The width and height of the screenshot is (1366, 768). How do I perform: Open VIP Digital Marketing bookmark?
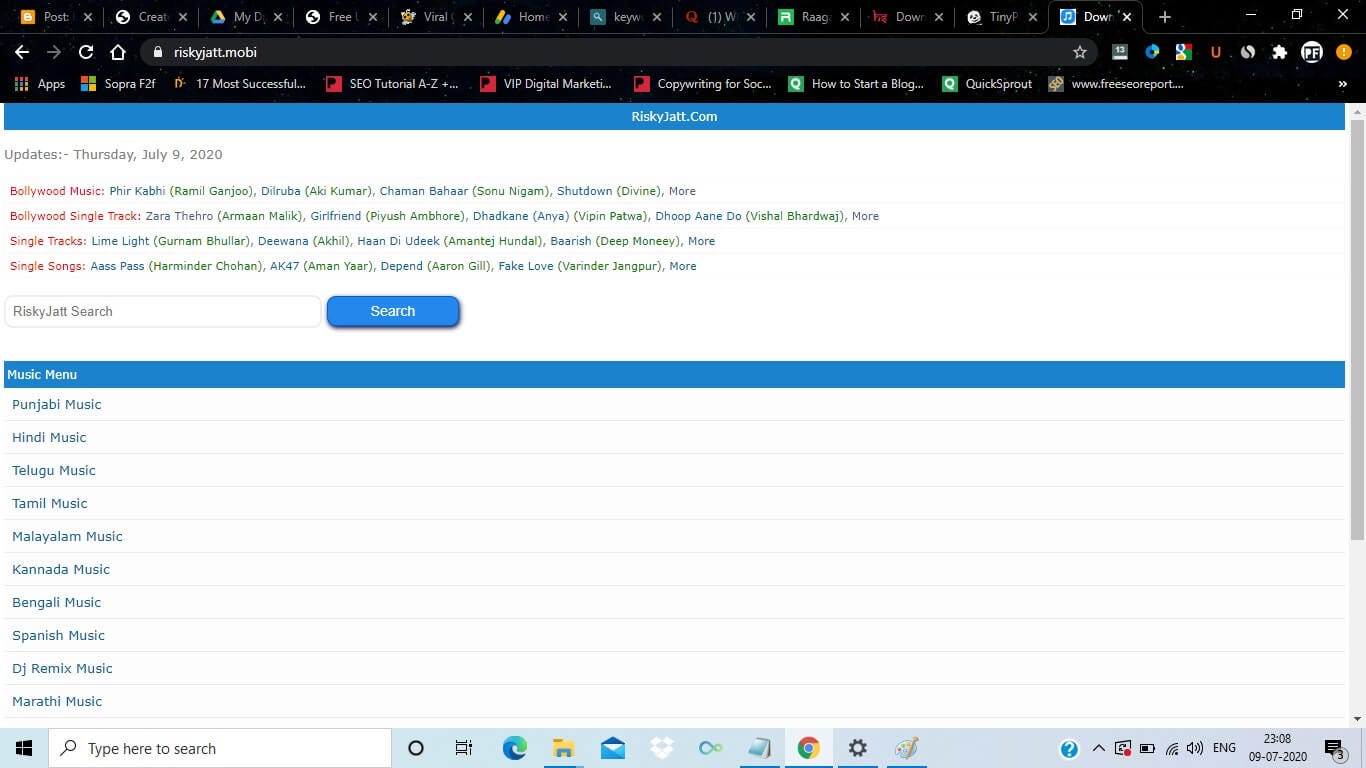(546, 84)
